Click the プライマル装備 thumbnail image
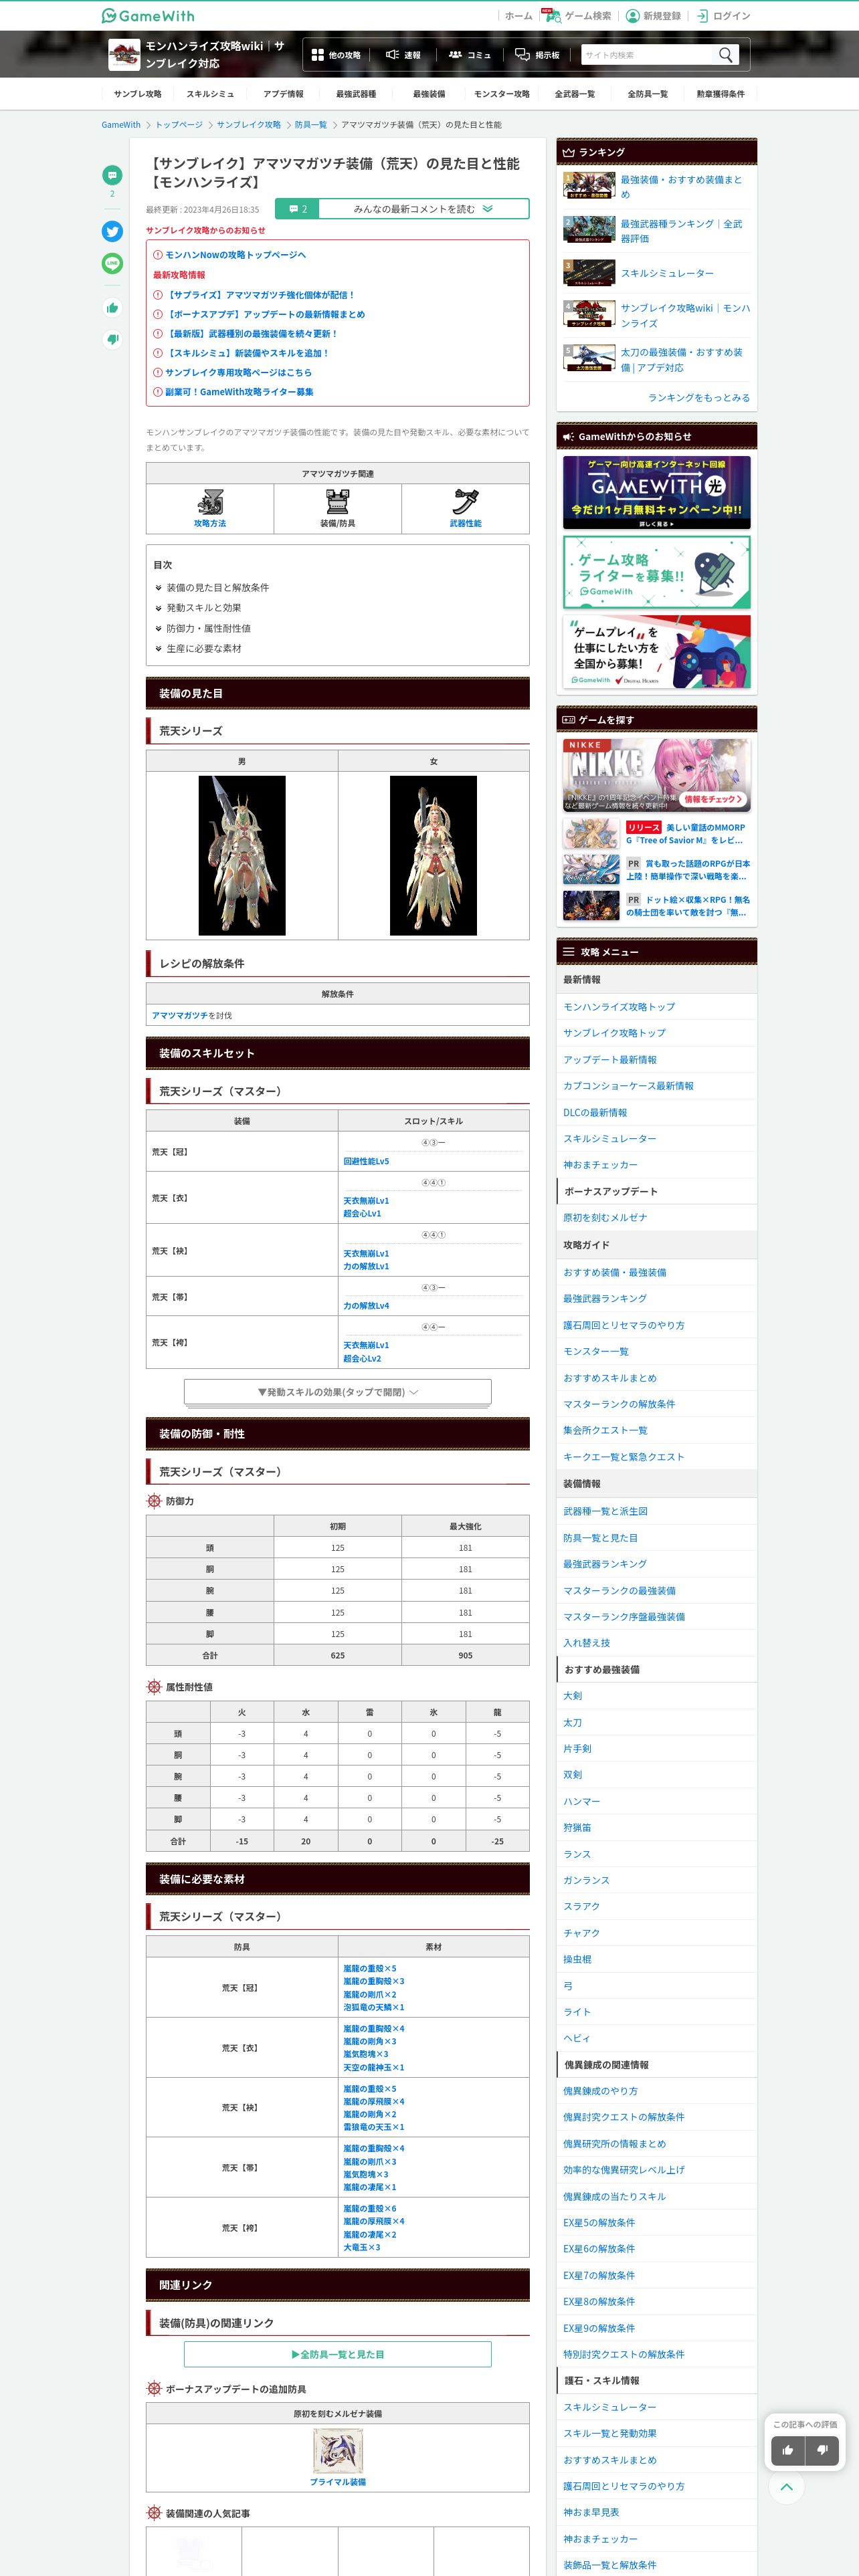This screenshot has width=859, height=2576. pyautogui.click(x=338, y=2451)
